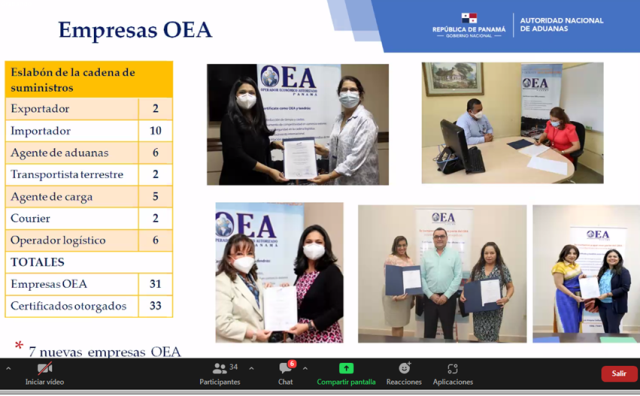This screenshot has width=640, height=396.
Task: Click the photo of two masked women holding certificate beside large OEA banner
Action: pos(298,125)
